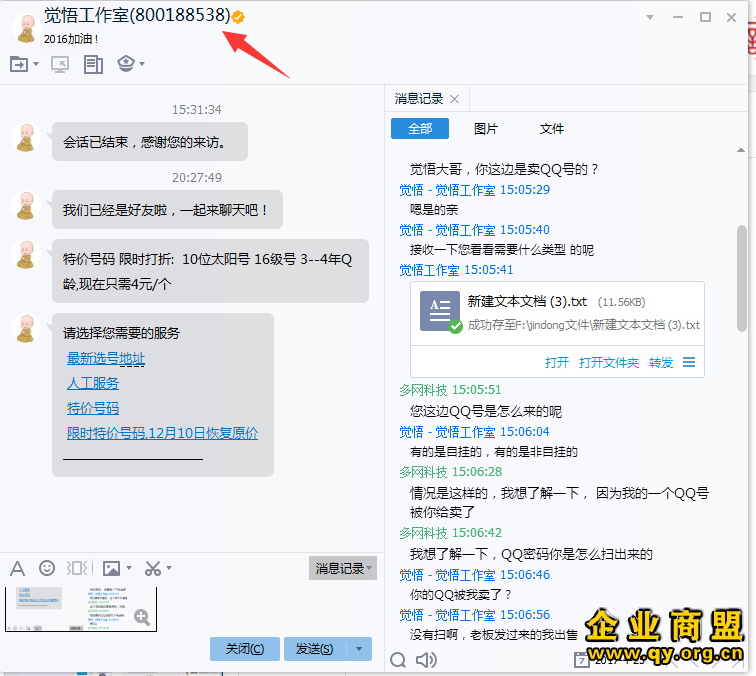Click the message 您这边QQ号是怎么来的呢
The height and width of the screenshot is (676, 756).
click(486, 411)
